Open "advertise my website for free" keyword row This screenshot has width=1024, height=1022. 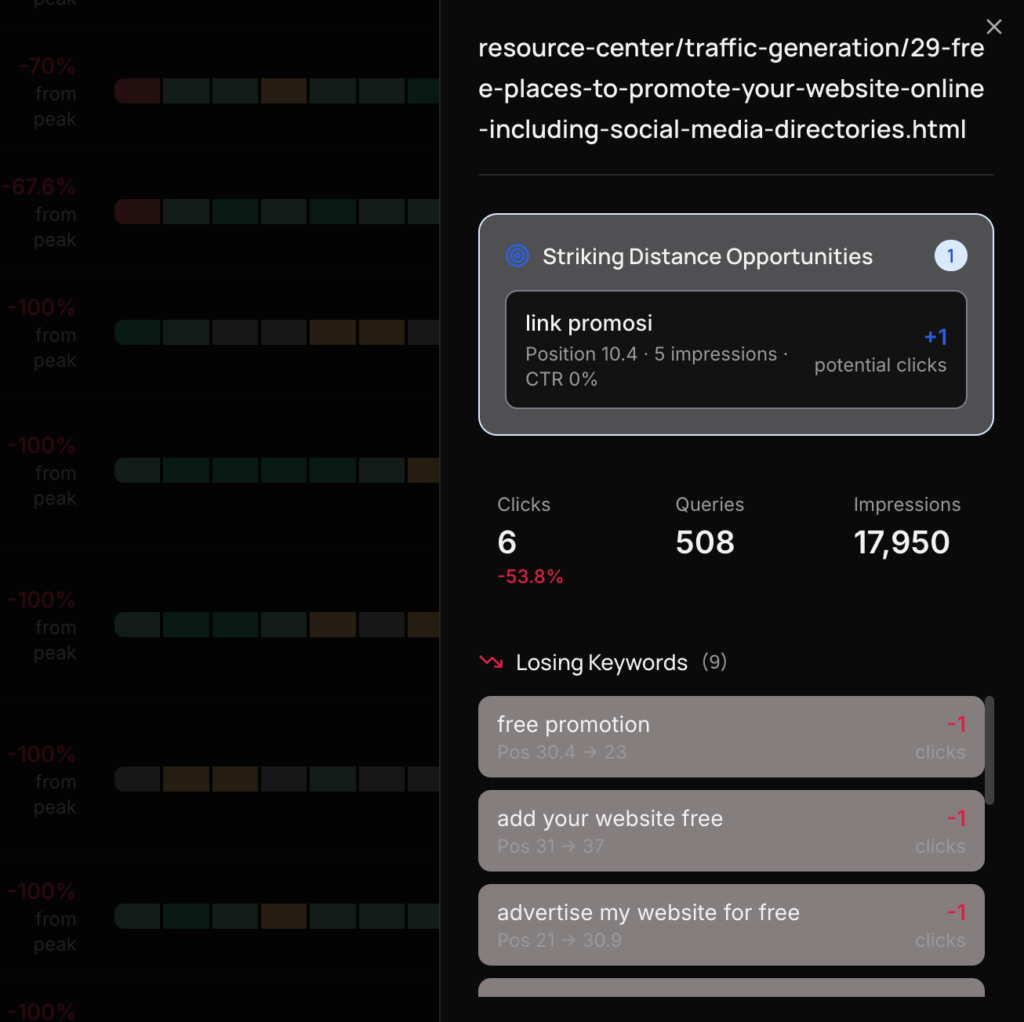(731, 925)
